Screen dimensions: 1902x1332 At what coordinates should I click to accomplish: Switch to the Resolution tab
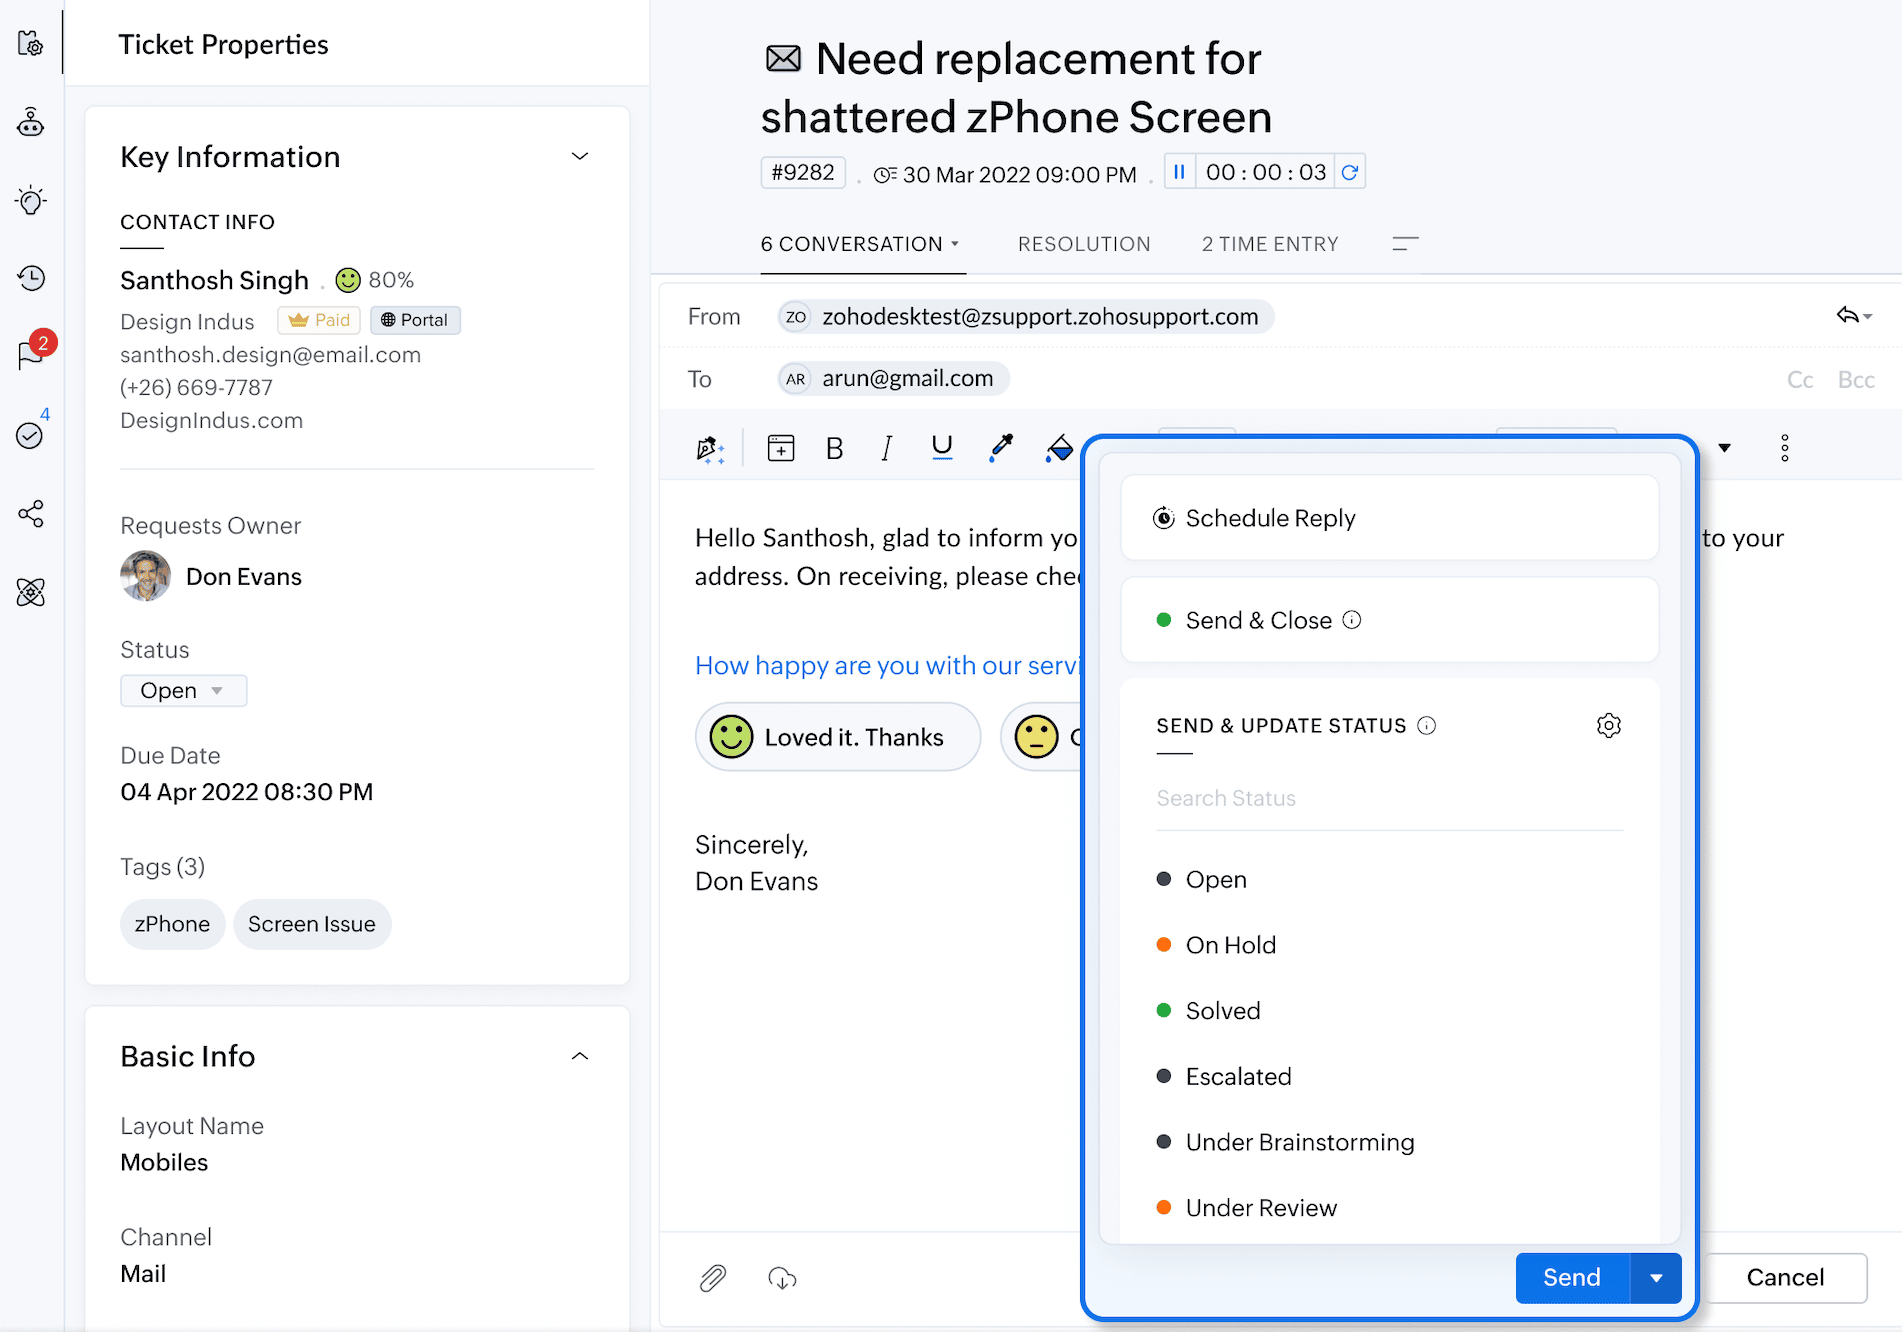point(1084,244)
